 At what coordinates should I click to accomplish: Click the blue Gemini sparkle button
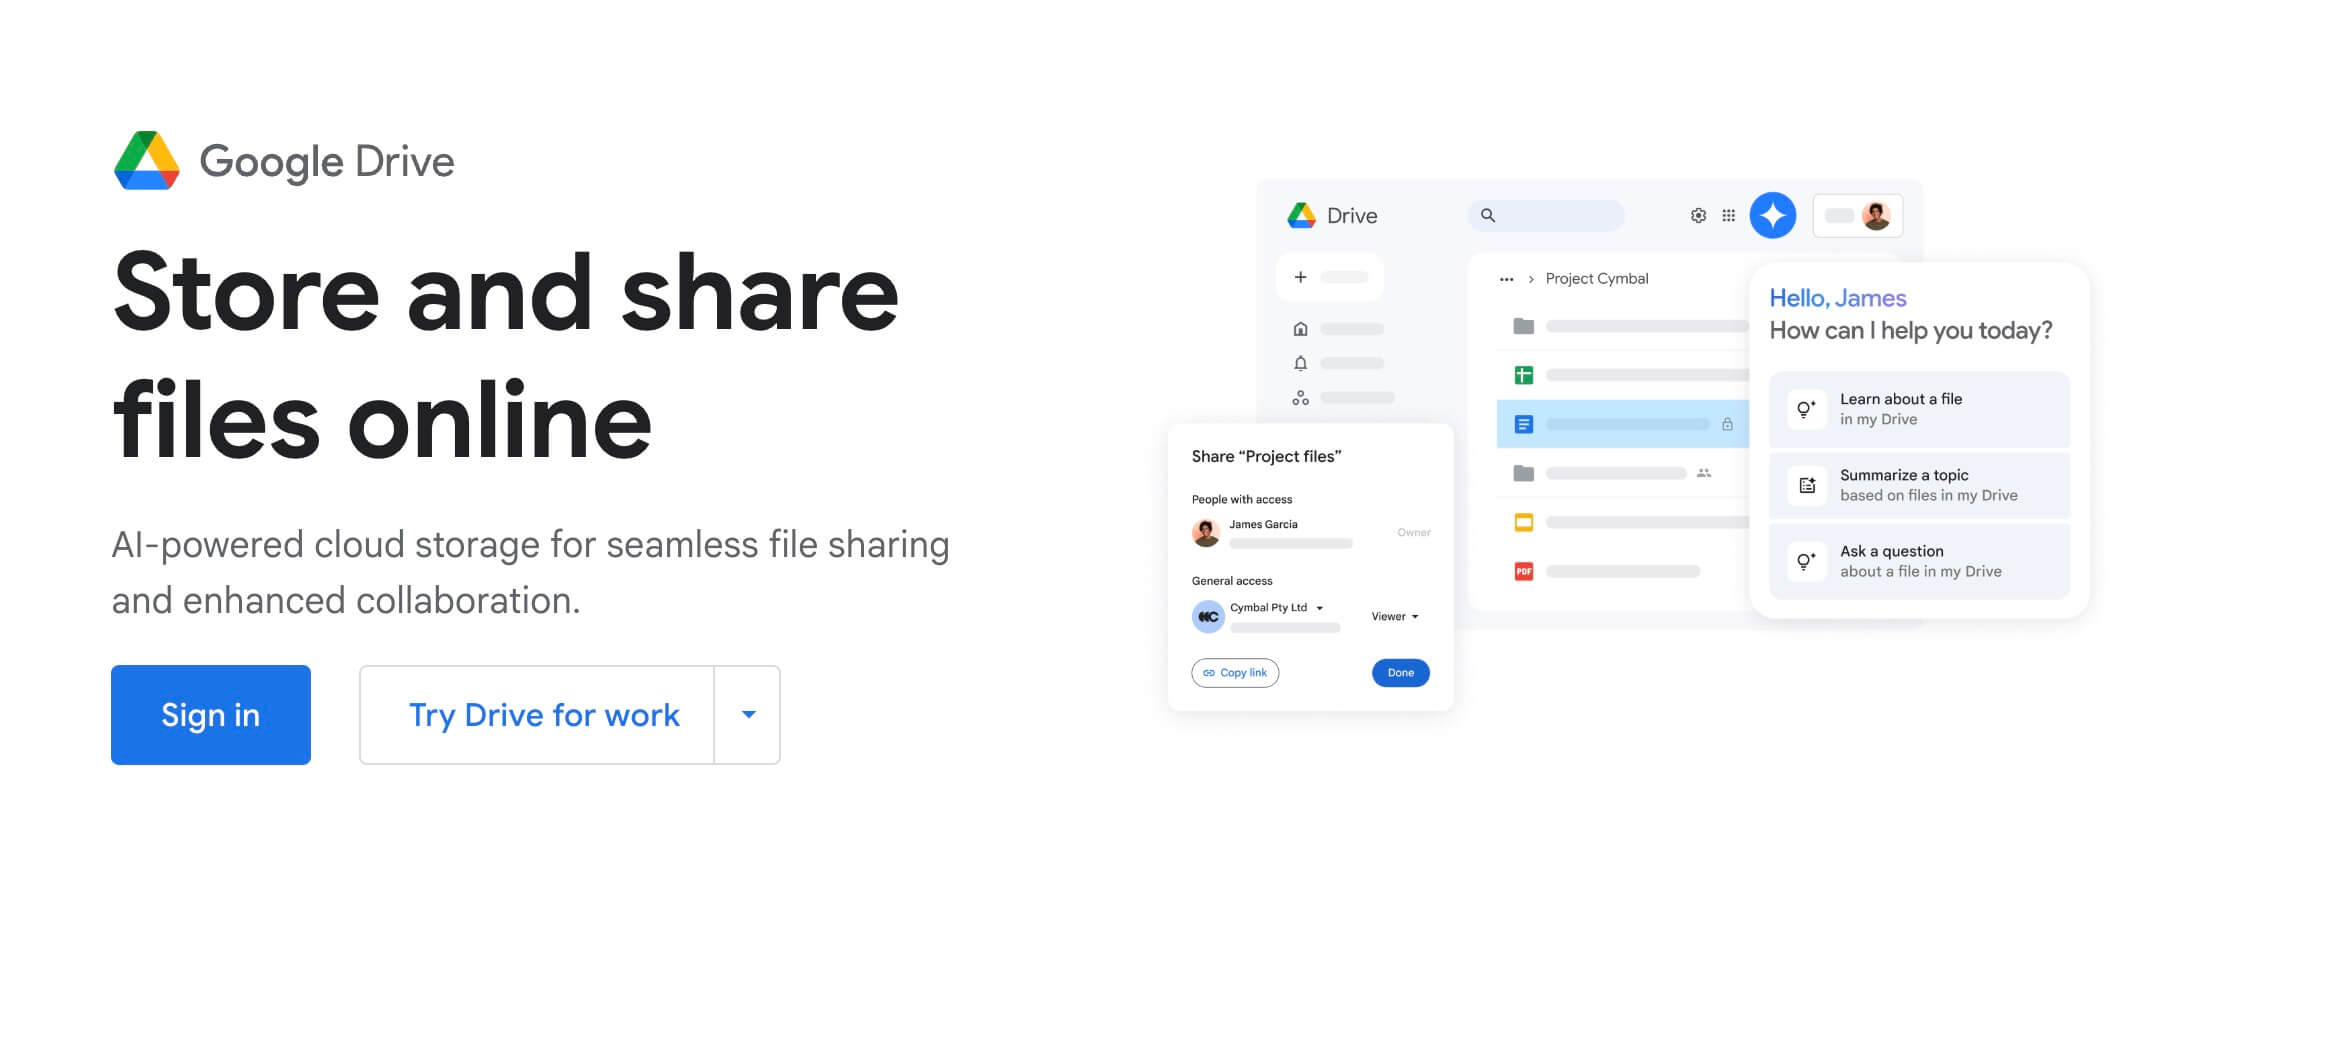pyautogui.click(x=1772, y=216)
